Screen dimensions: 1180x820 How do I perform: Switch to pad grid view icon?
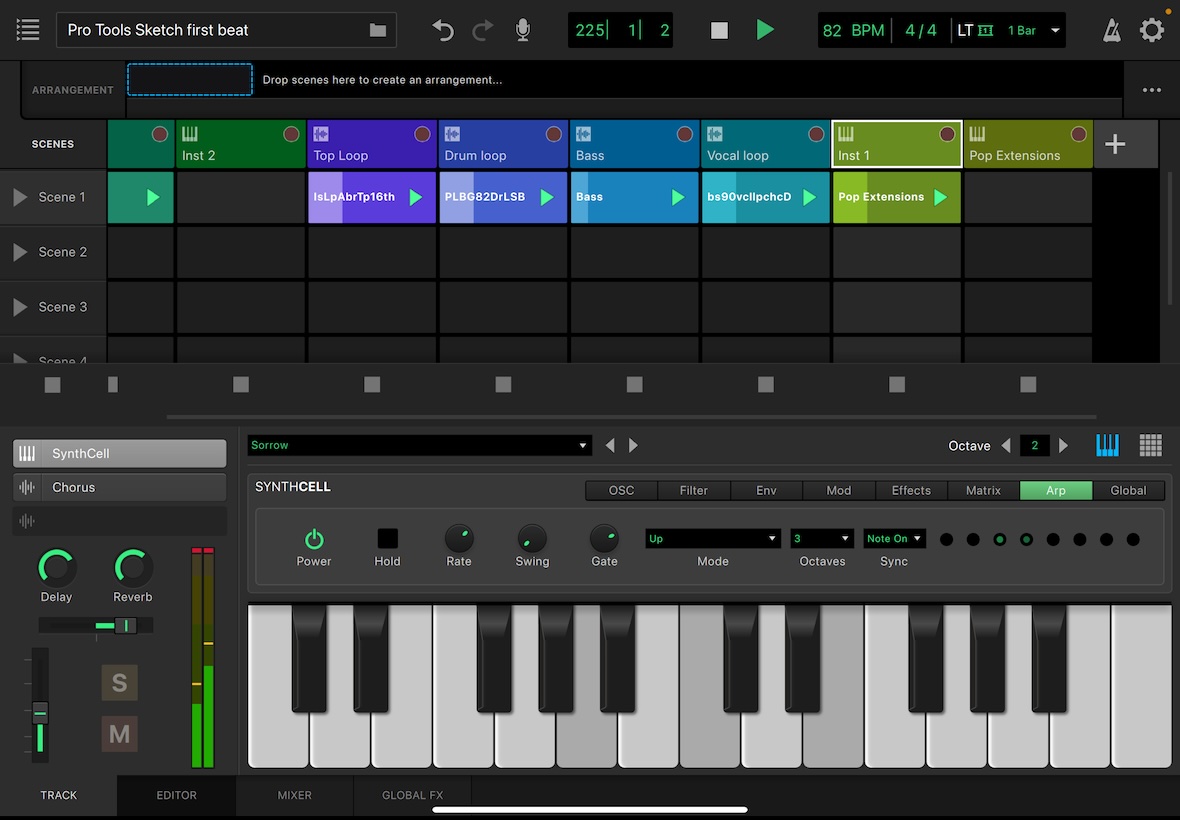1151,445
